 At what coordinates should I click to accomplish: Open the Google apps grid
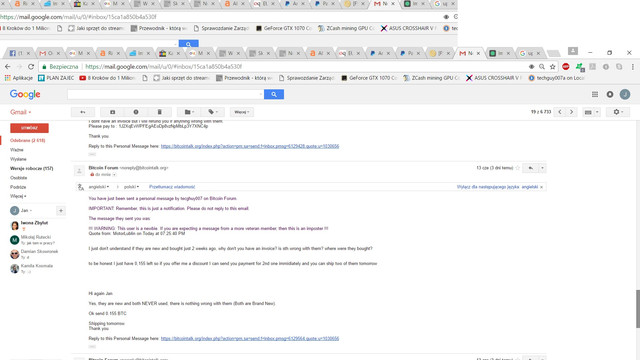coord(595,94)
